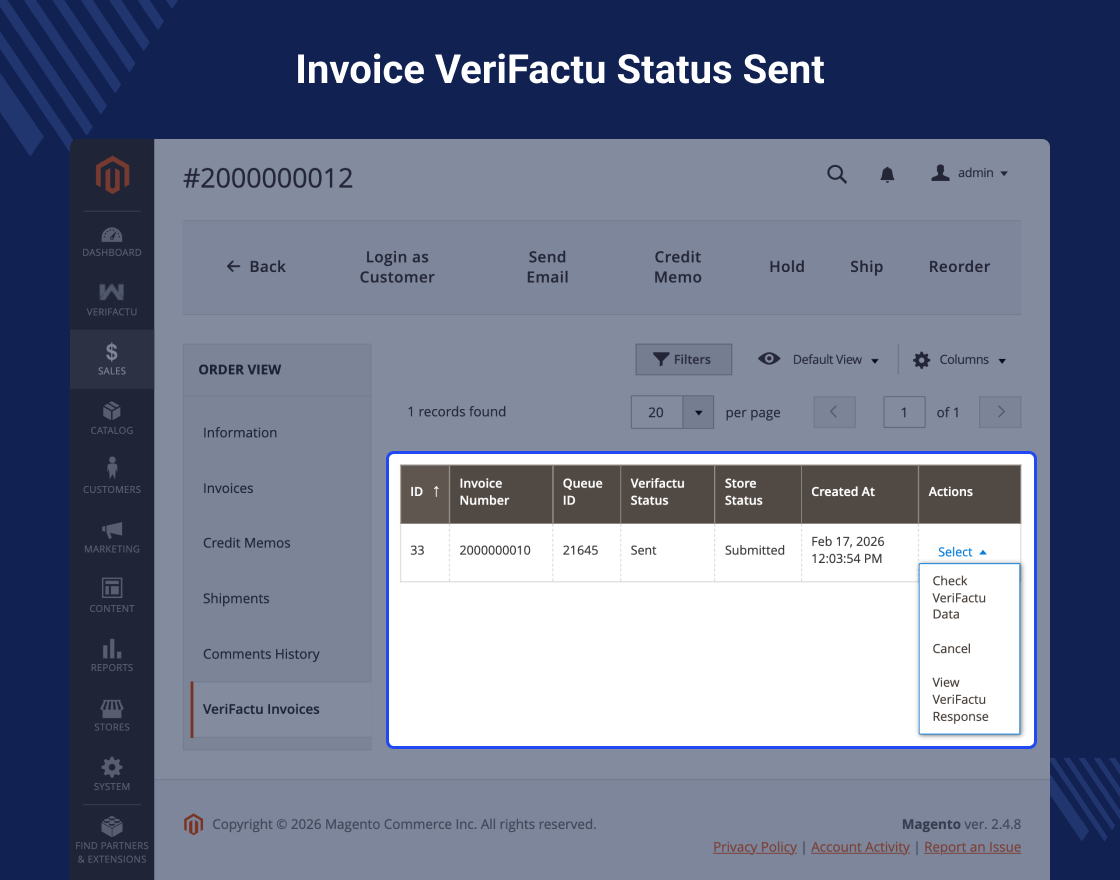
Task: Open notifications bell icon
Action: [x=887, y=175]
